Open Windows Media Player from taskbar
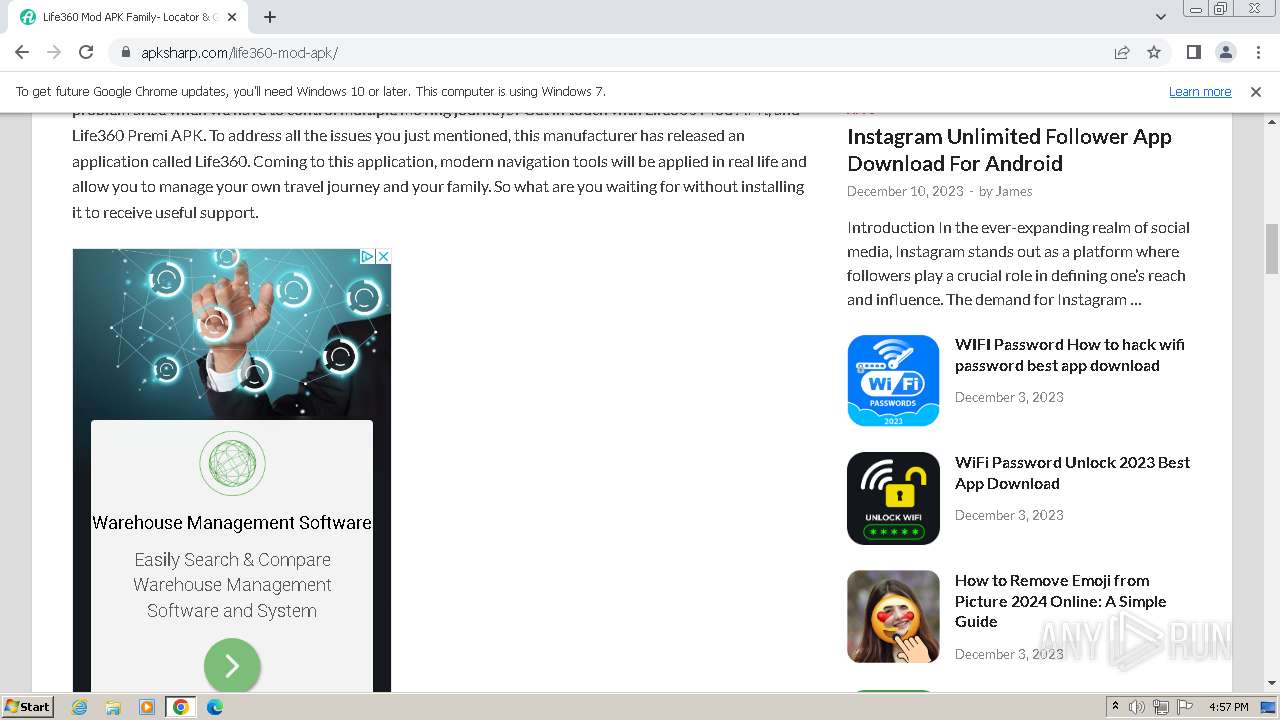Screen dimensions: 1280x720 coord(147,707)
